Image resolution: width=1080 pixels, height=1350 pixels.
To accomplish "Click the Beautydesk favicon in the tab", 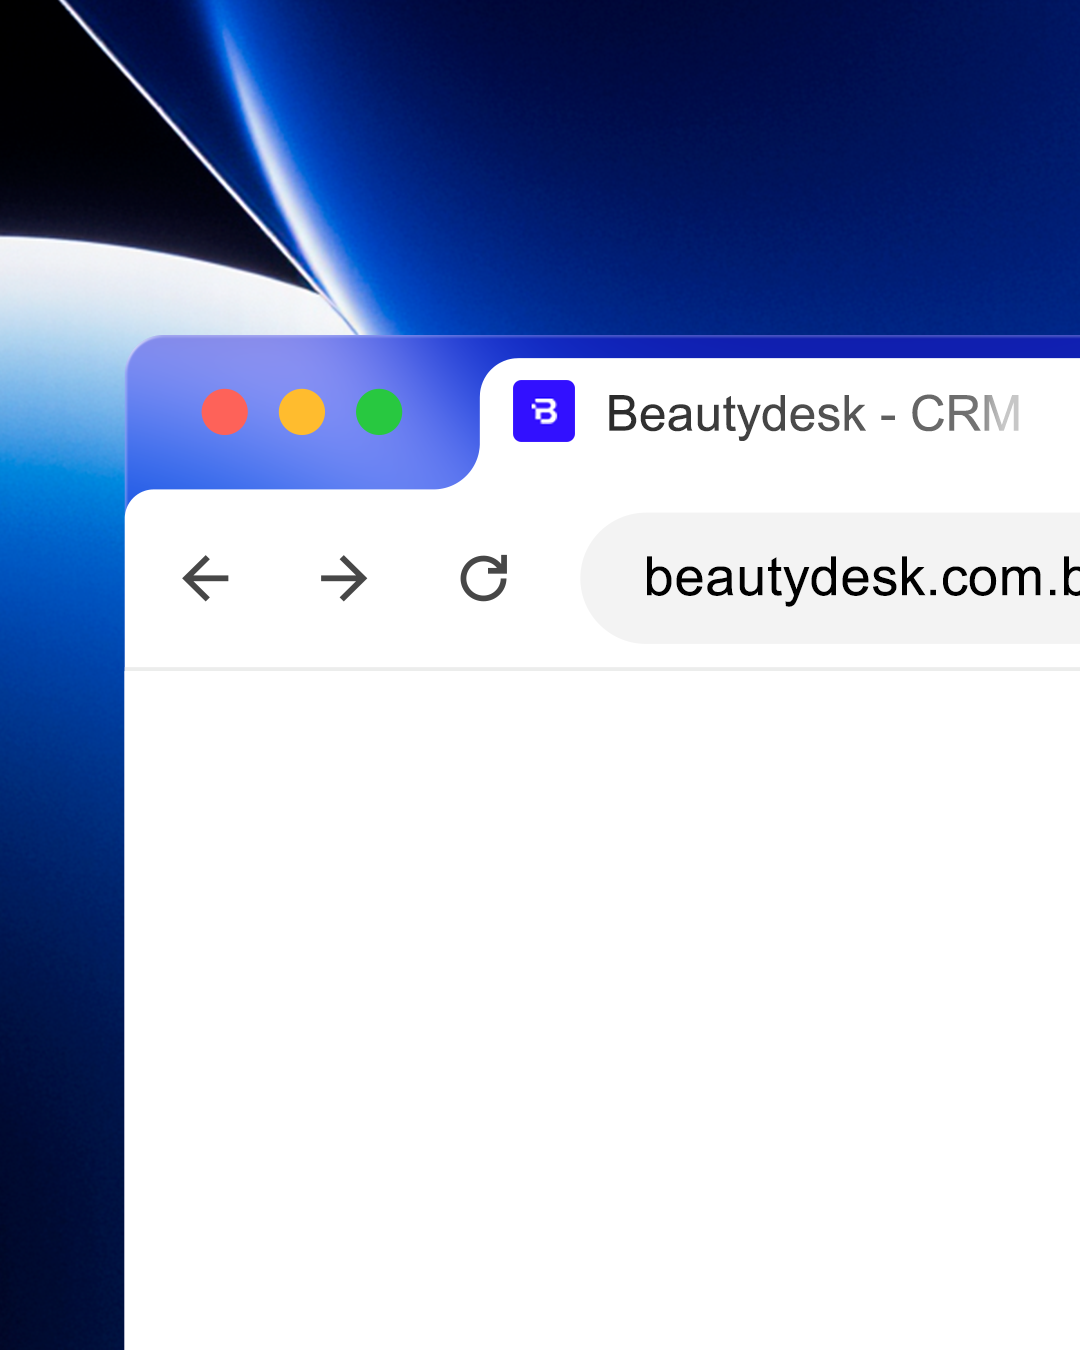I will pos(544,411).
